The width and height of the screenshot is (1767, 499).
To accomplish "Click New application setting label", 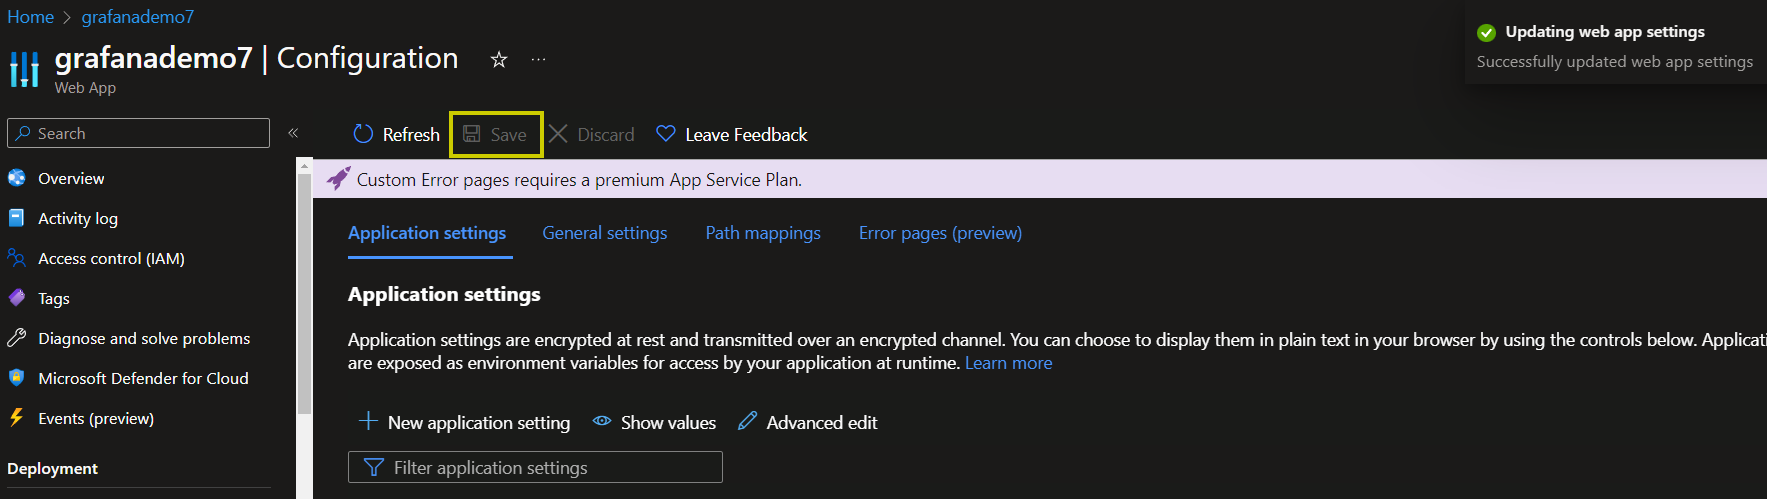I will pos(479,422).
